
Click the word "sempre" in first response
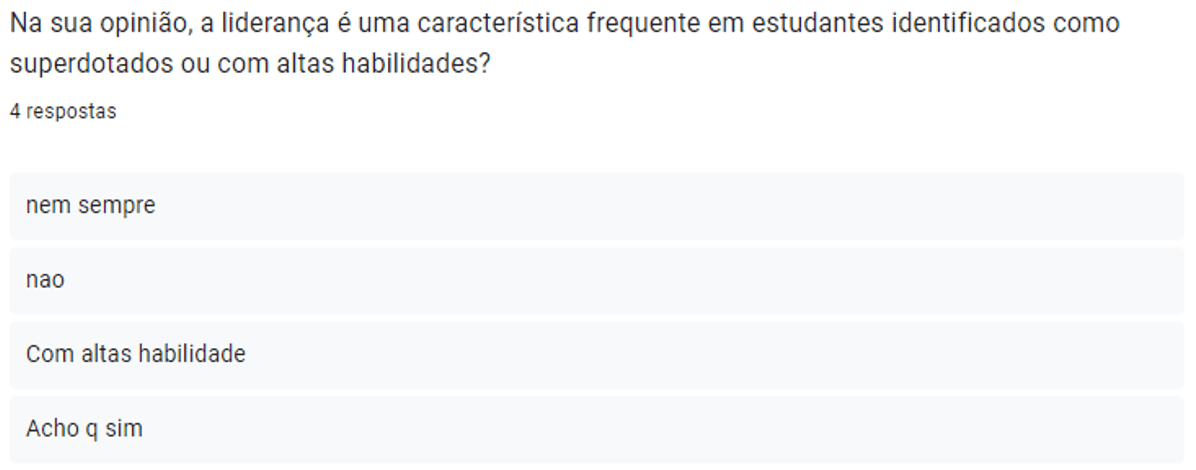121,207
